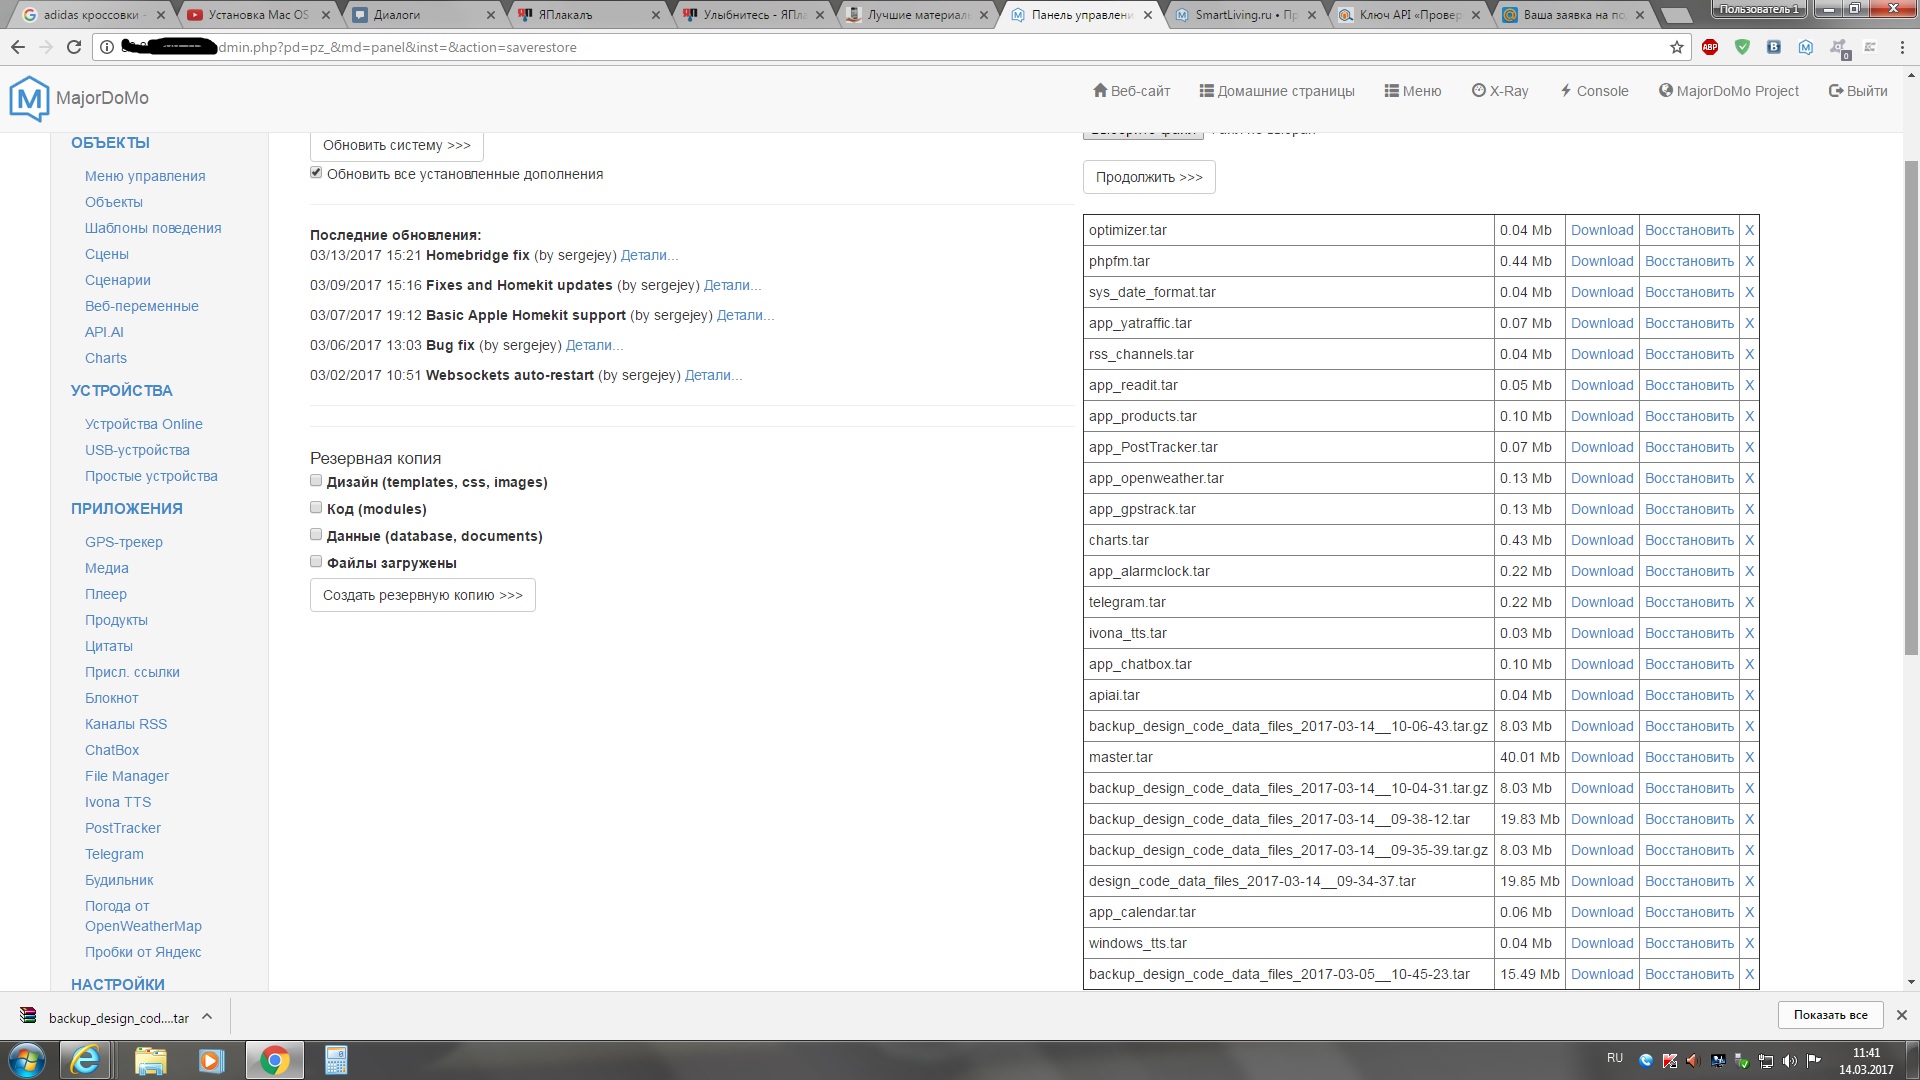Open the Chrome menu three-dots icon
This screenshot has height=1080, width=1920.
[1902, 47]
